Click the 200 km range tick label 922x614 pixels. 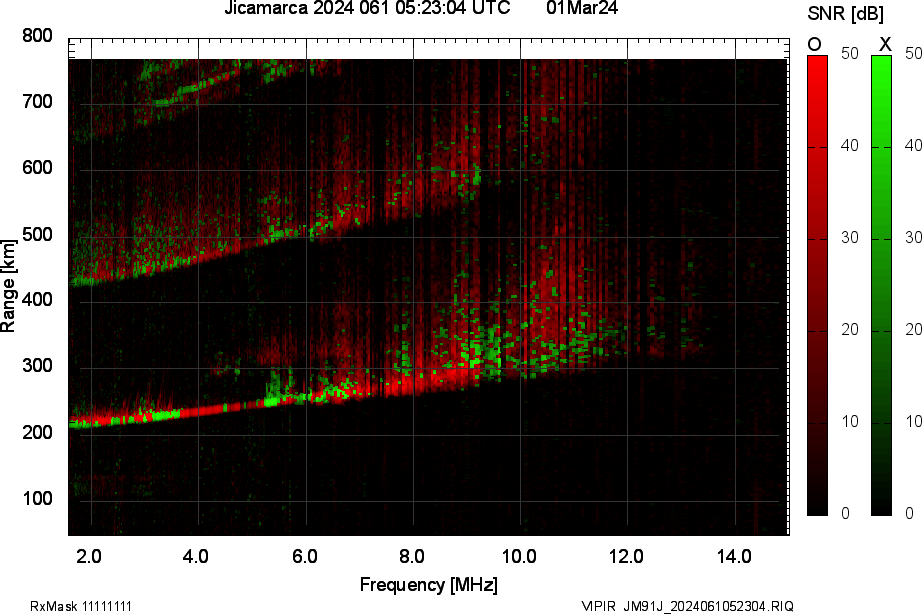point(37,432)
